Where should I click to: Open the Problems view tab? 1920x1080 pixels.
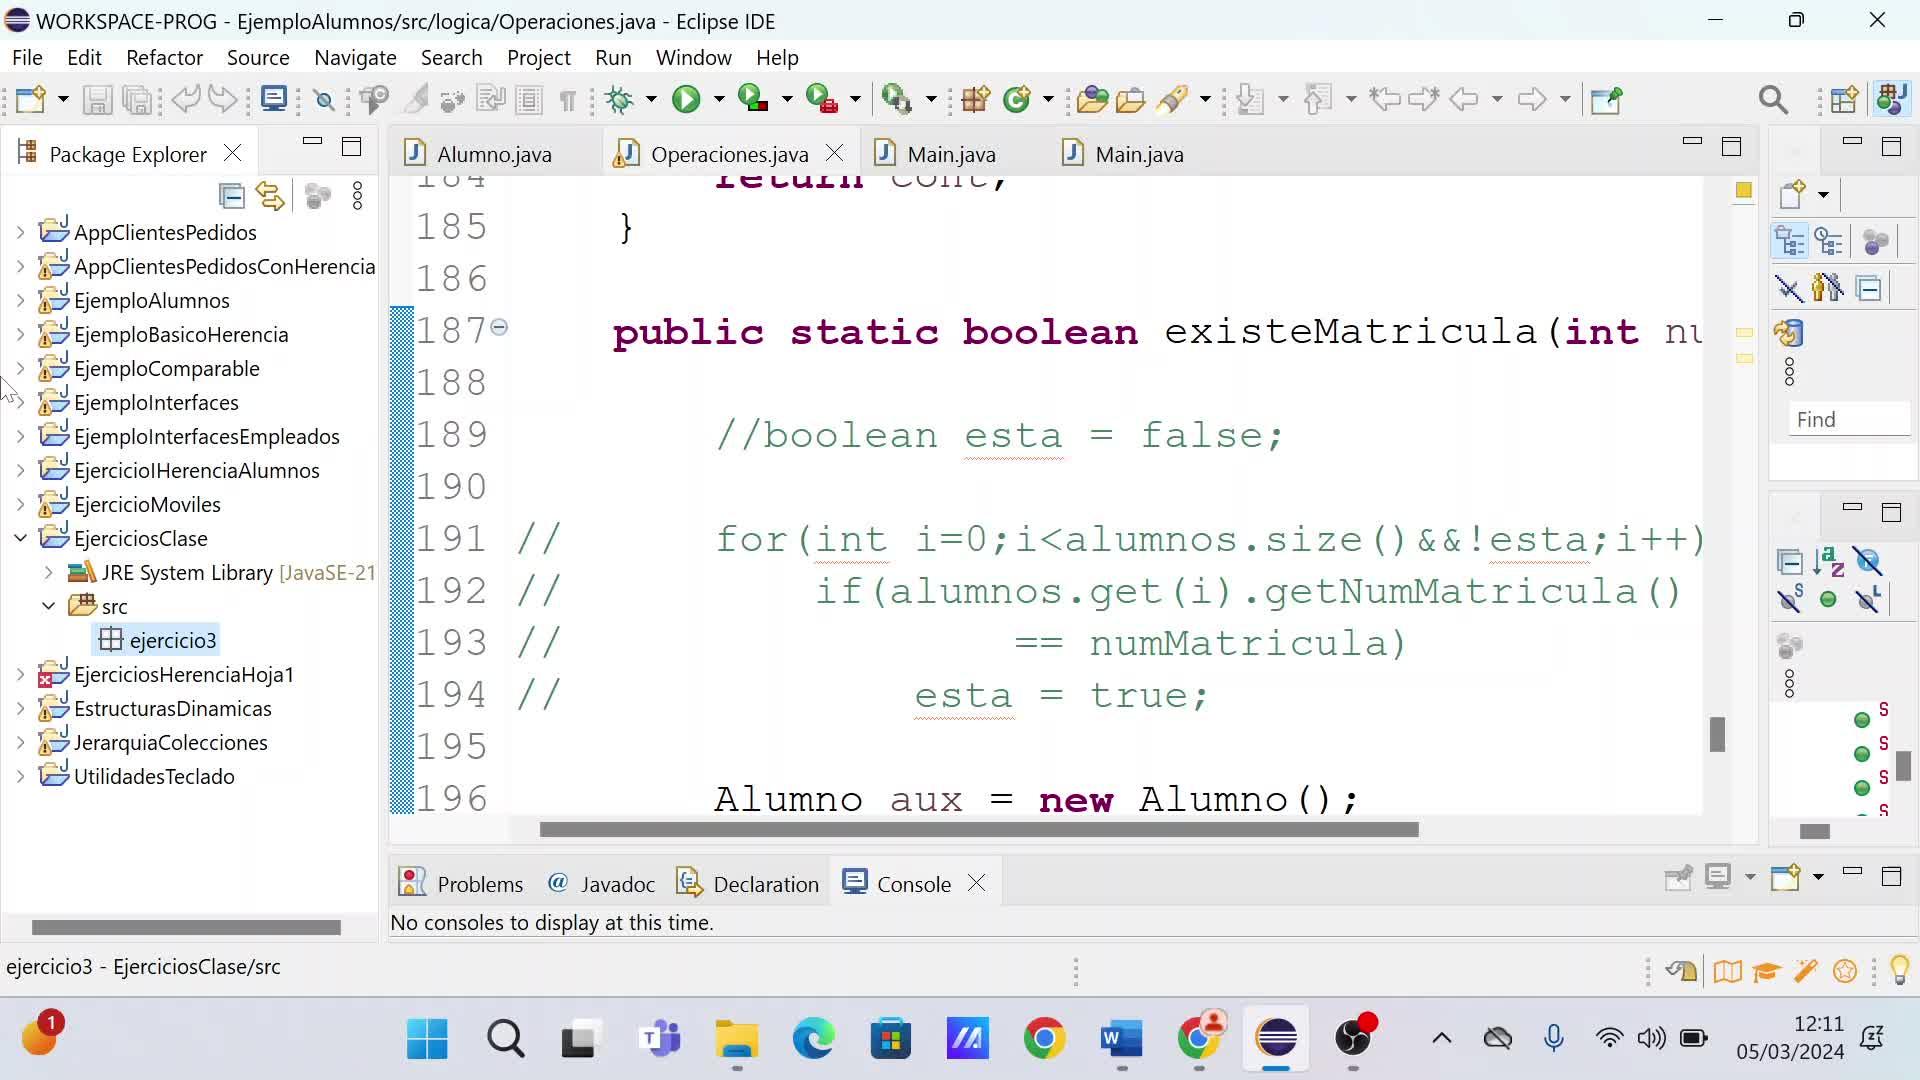coord(479,884)
